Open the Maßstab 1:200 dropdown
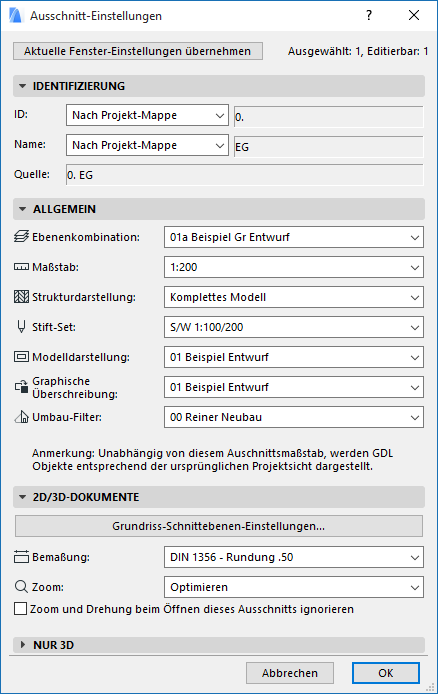The image size is (438, 694). (294, 267)
